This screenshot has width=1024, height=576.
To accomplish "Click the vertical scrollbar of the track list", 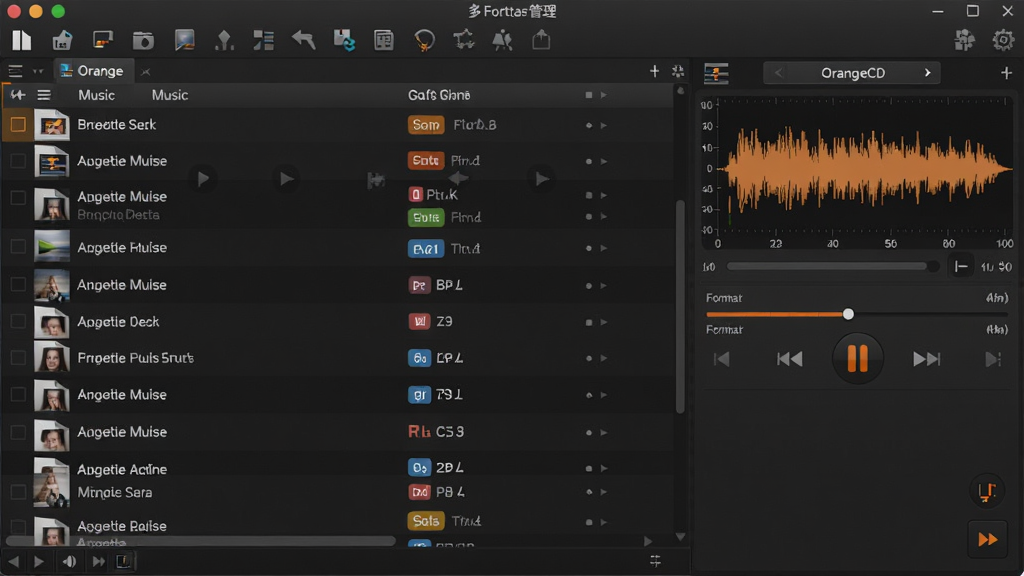I will coord(680,307).
